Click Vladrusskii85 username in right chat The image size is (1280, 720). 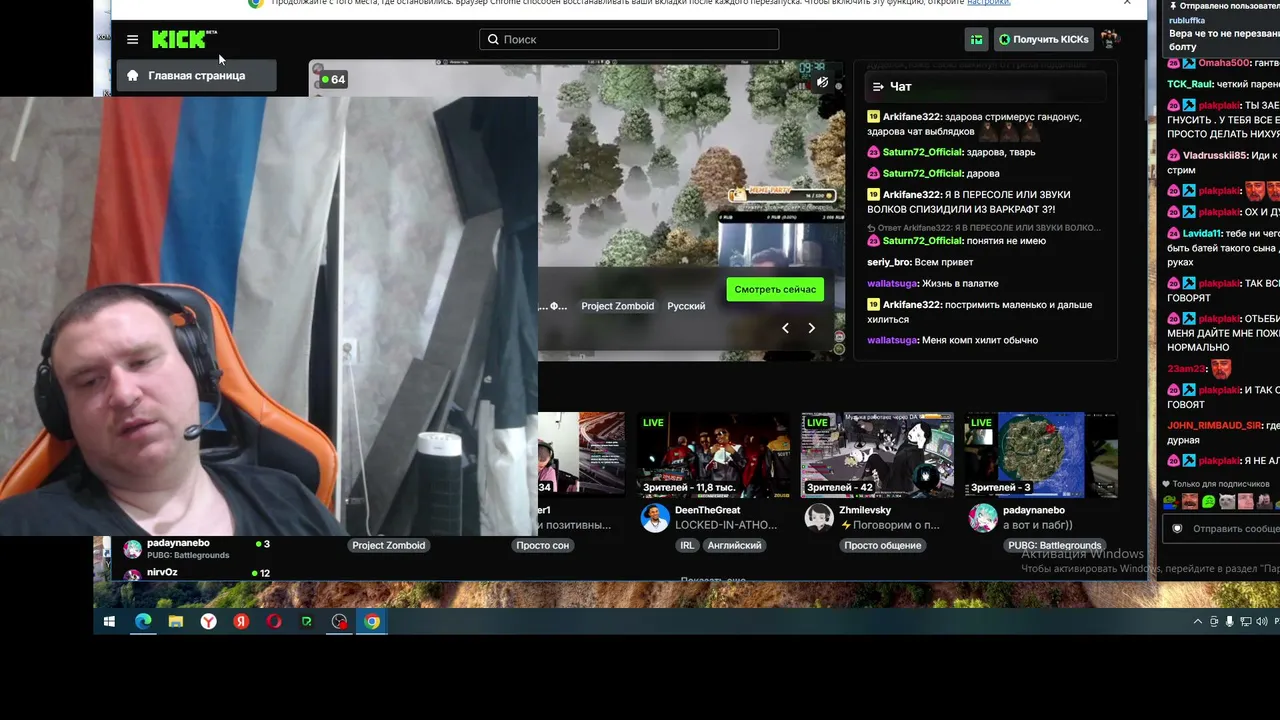pyautogui.click(x=1215, y=155)
